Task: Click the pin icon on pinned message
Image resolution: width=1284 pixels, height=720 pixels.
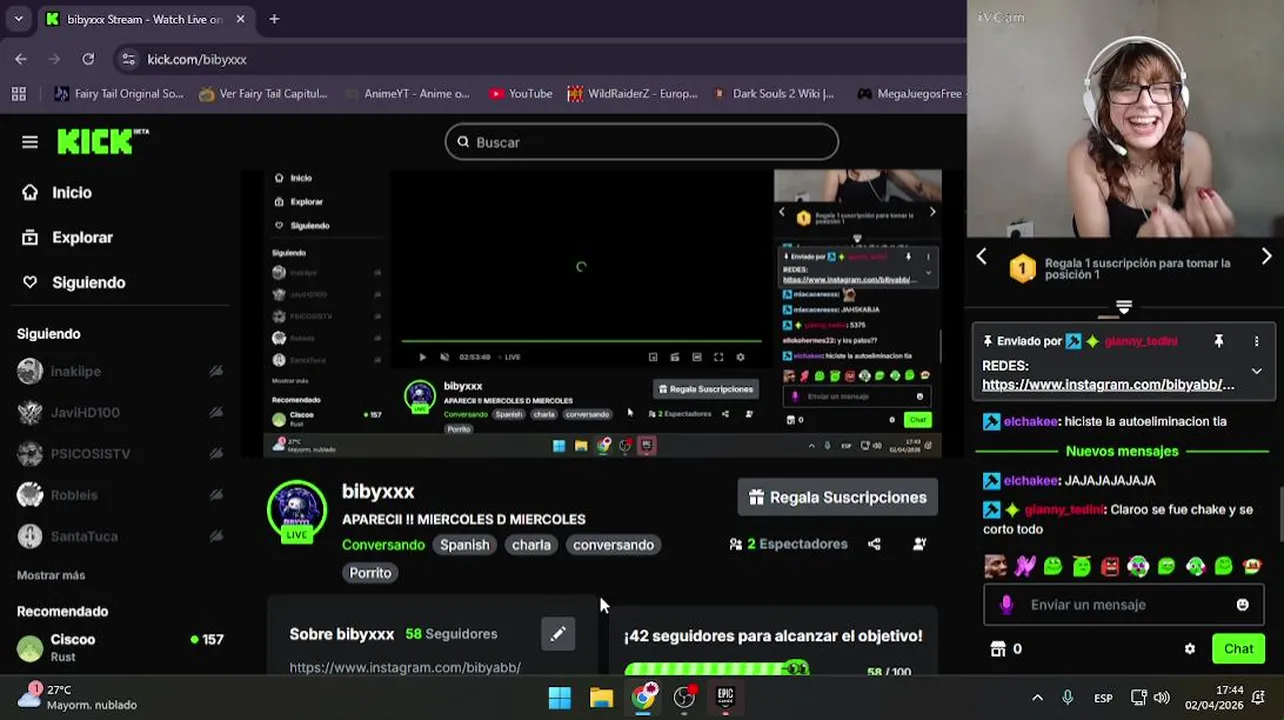Action: [1218, 341]
